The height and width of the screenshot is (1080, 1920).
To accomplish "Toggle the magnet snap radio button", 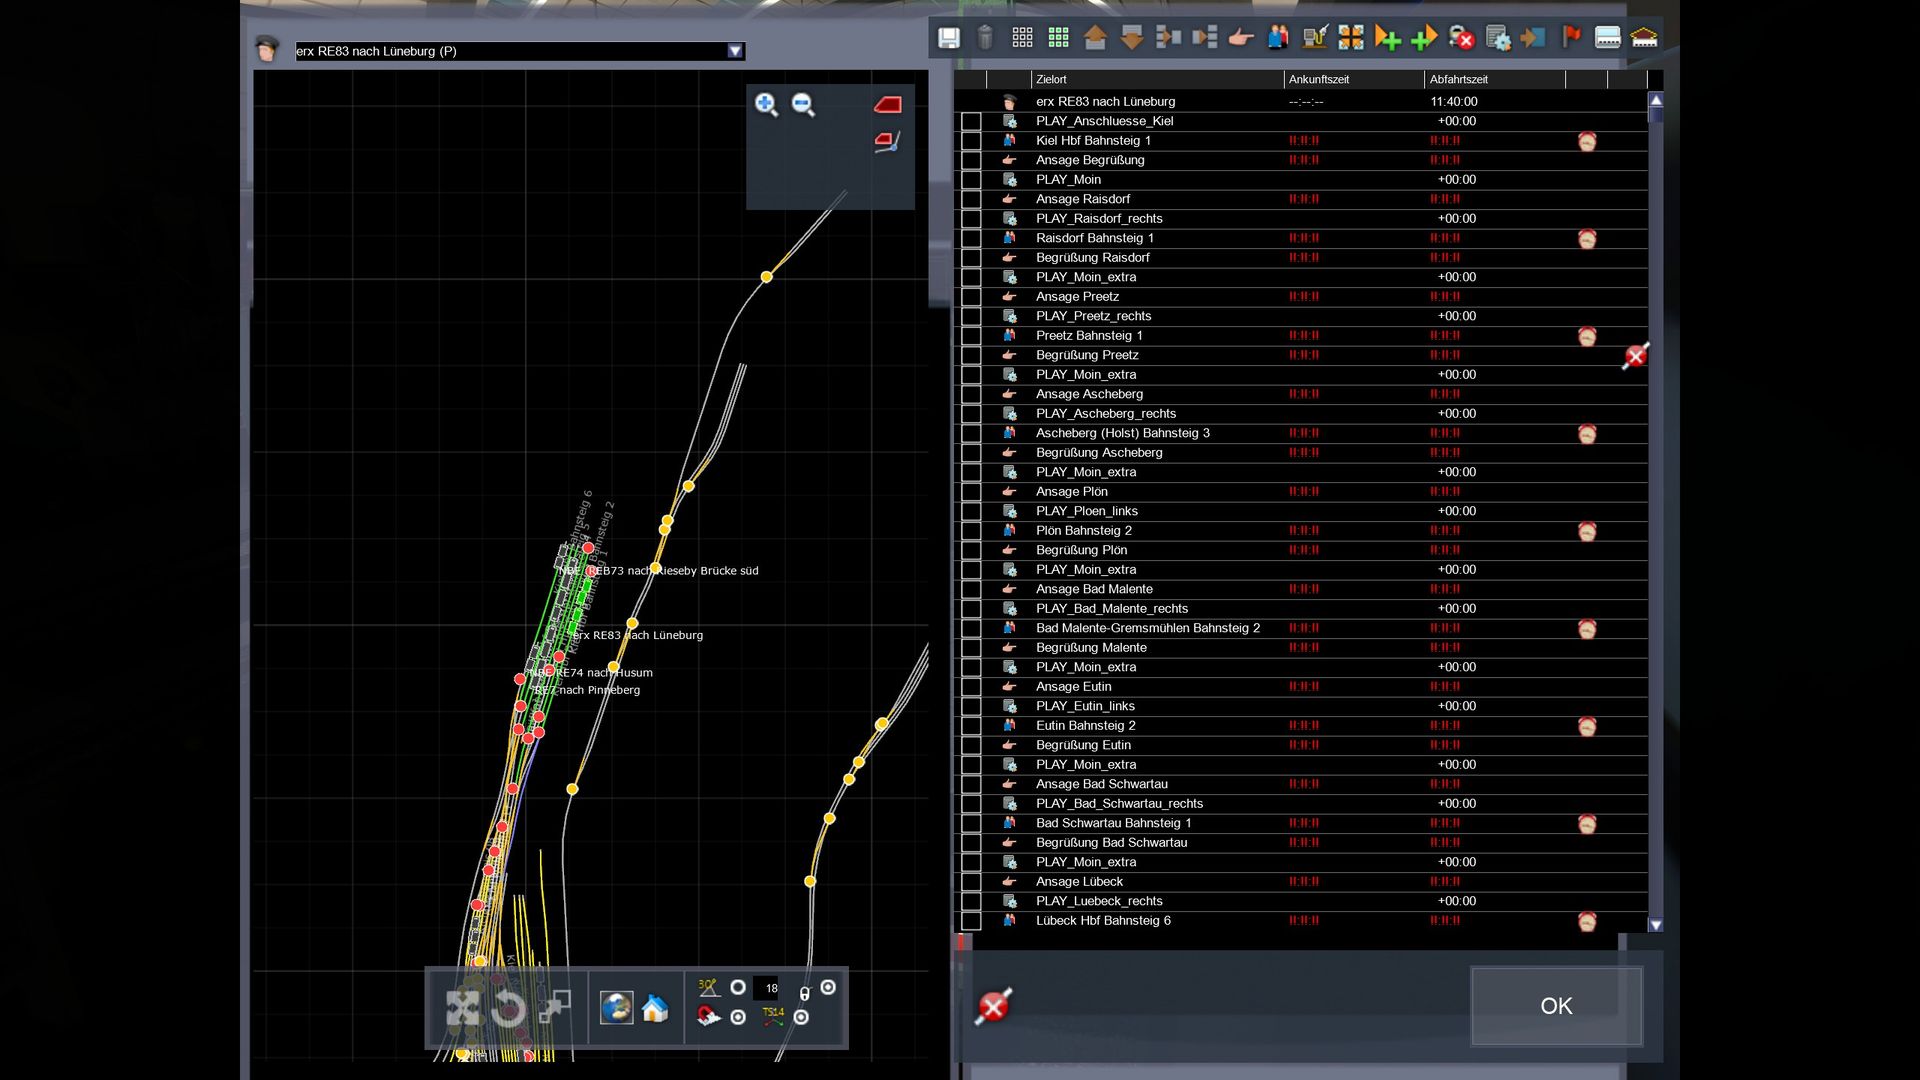I will [x=738, y=1017].
